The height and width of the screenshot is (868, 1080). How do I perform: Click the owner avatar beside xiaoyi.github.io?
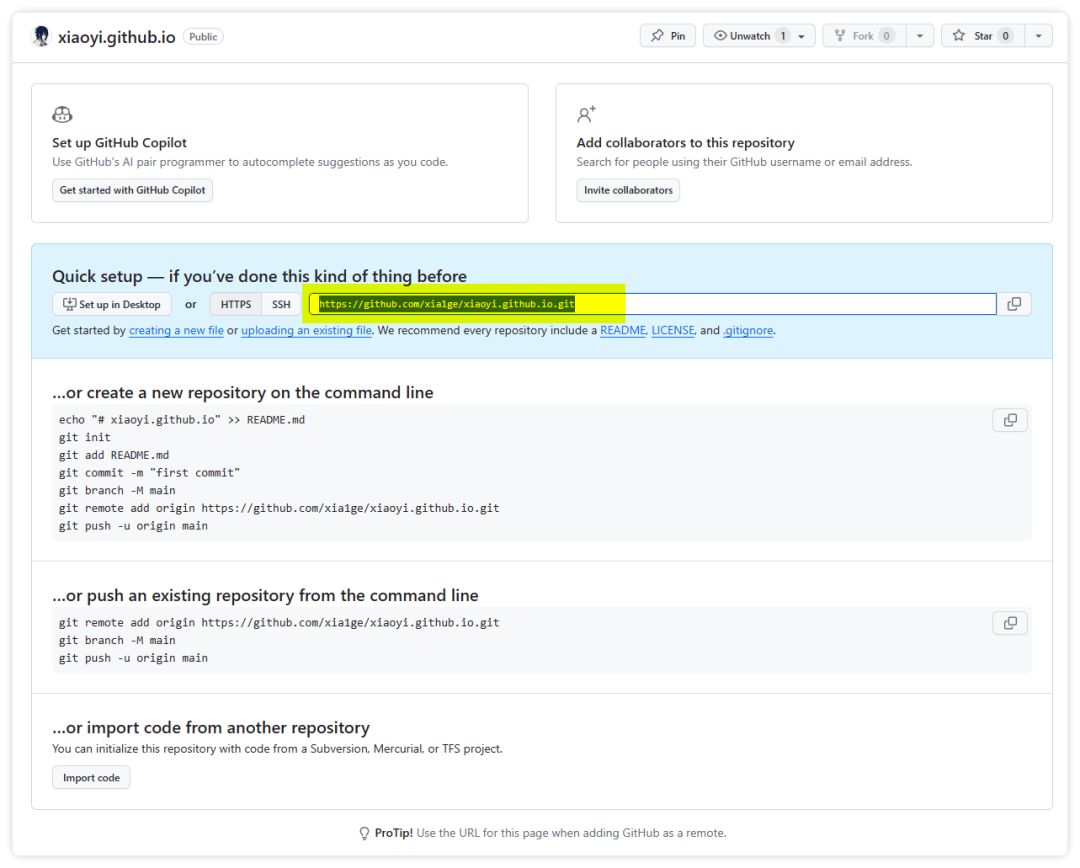[x=41, y=36]
